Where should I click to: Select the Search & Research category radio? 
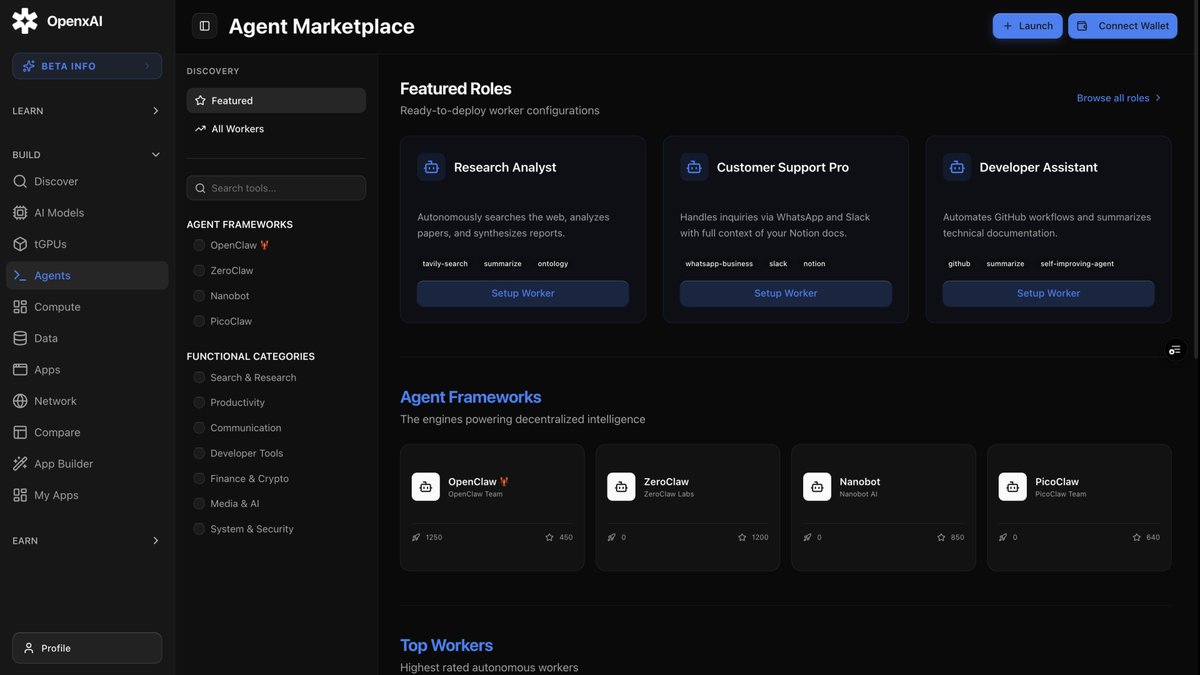pos(199,377)
